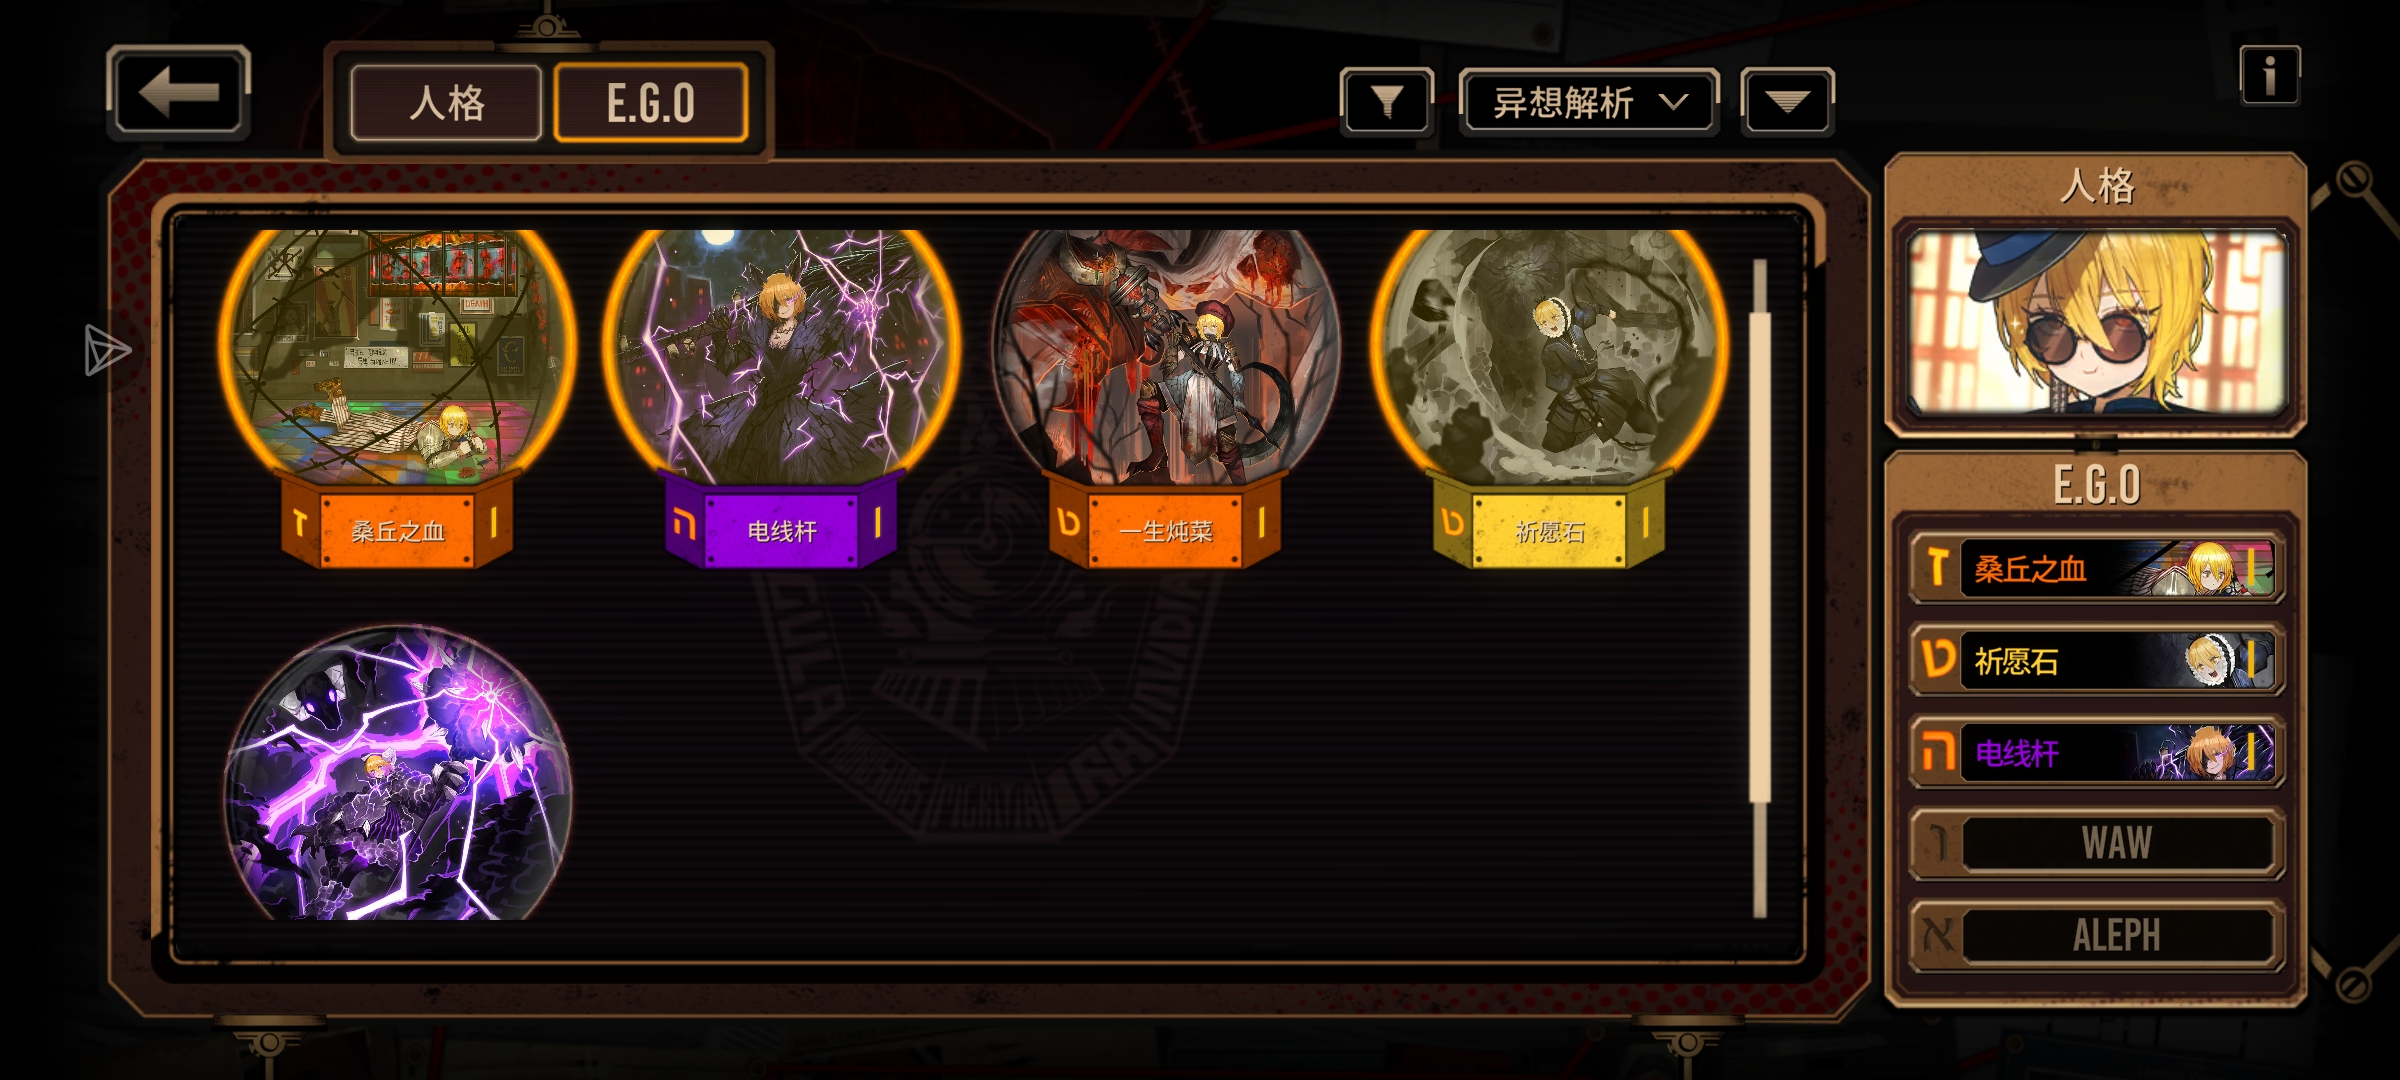Open the filter funnel icon

pos(1387,102)
